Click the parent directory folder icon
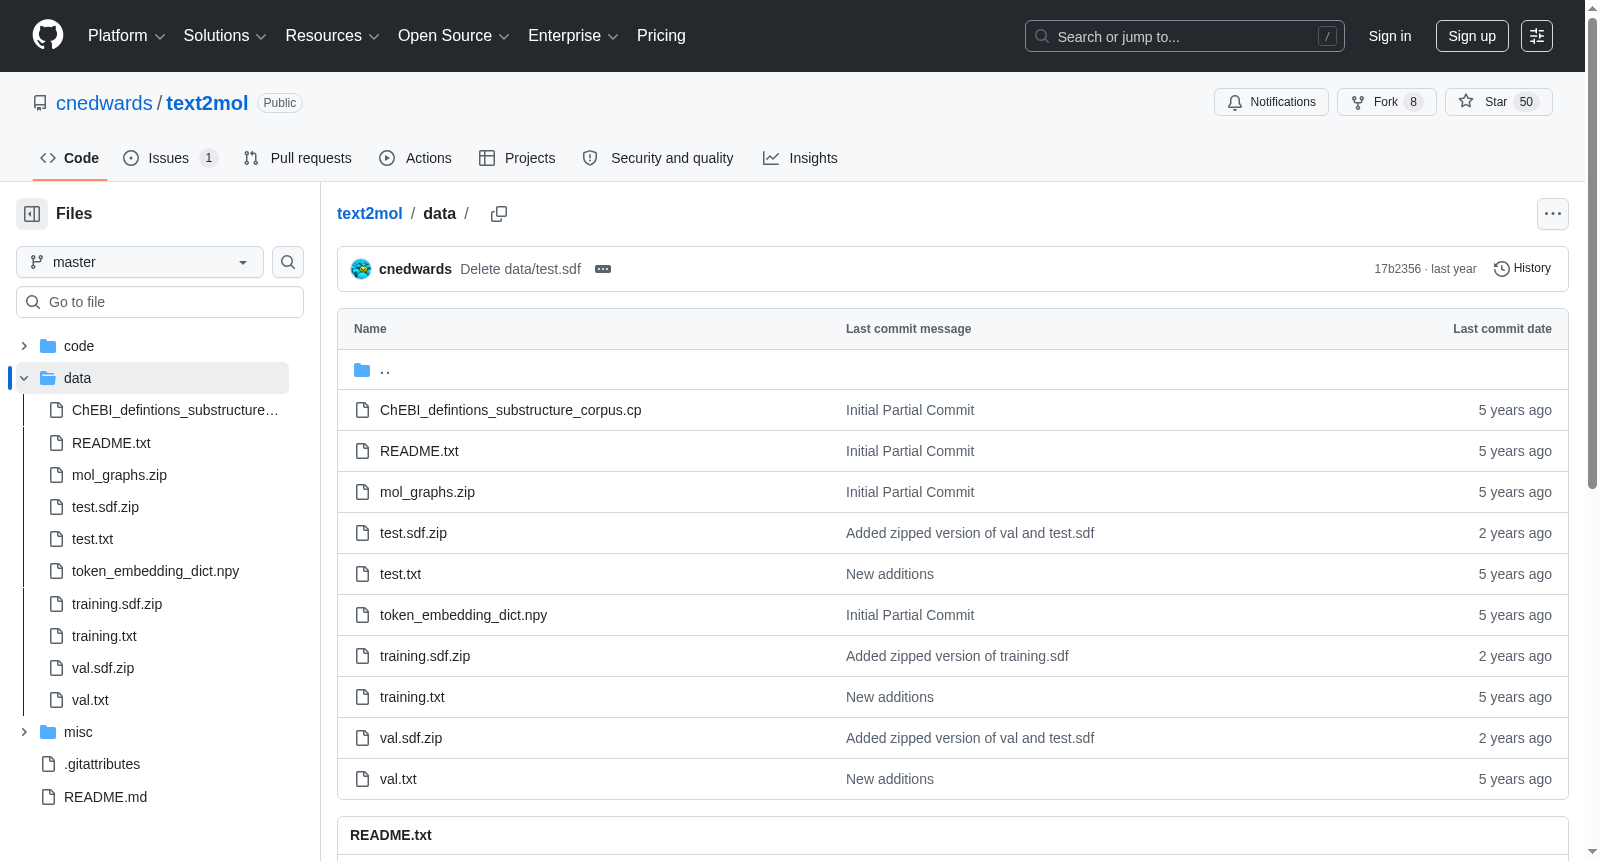The height and width of the screenshot is (861, 1600). 362,370
